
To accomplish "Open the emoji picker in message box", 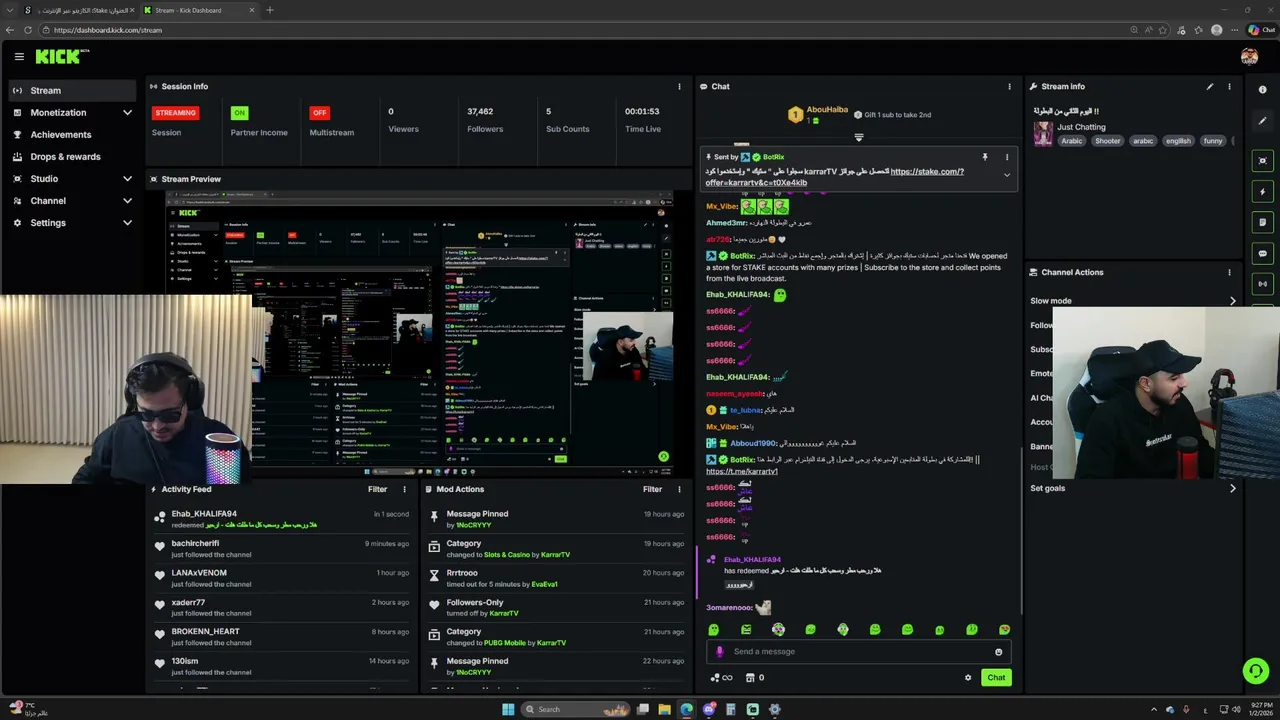I will click(998, 652).
